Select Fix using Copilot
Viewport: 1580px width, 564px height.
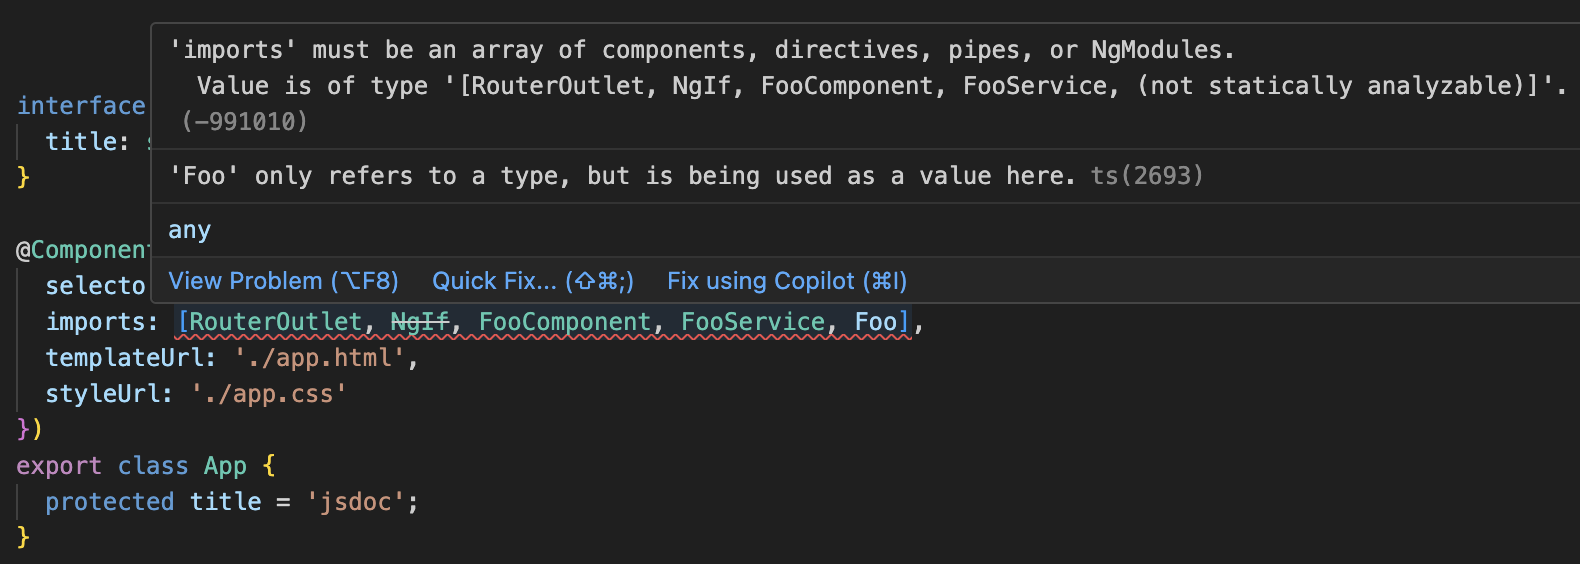pyautogui.click(x=787, y=281)
